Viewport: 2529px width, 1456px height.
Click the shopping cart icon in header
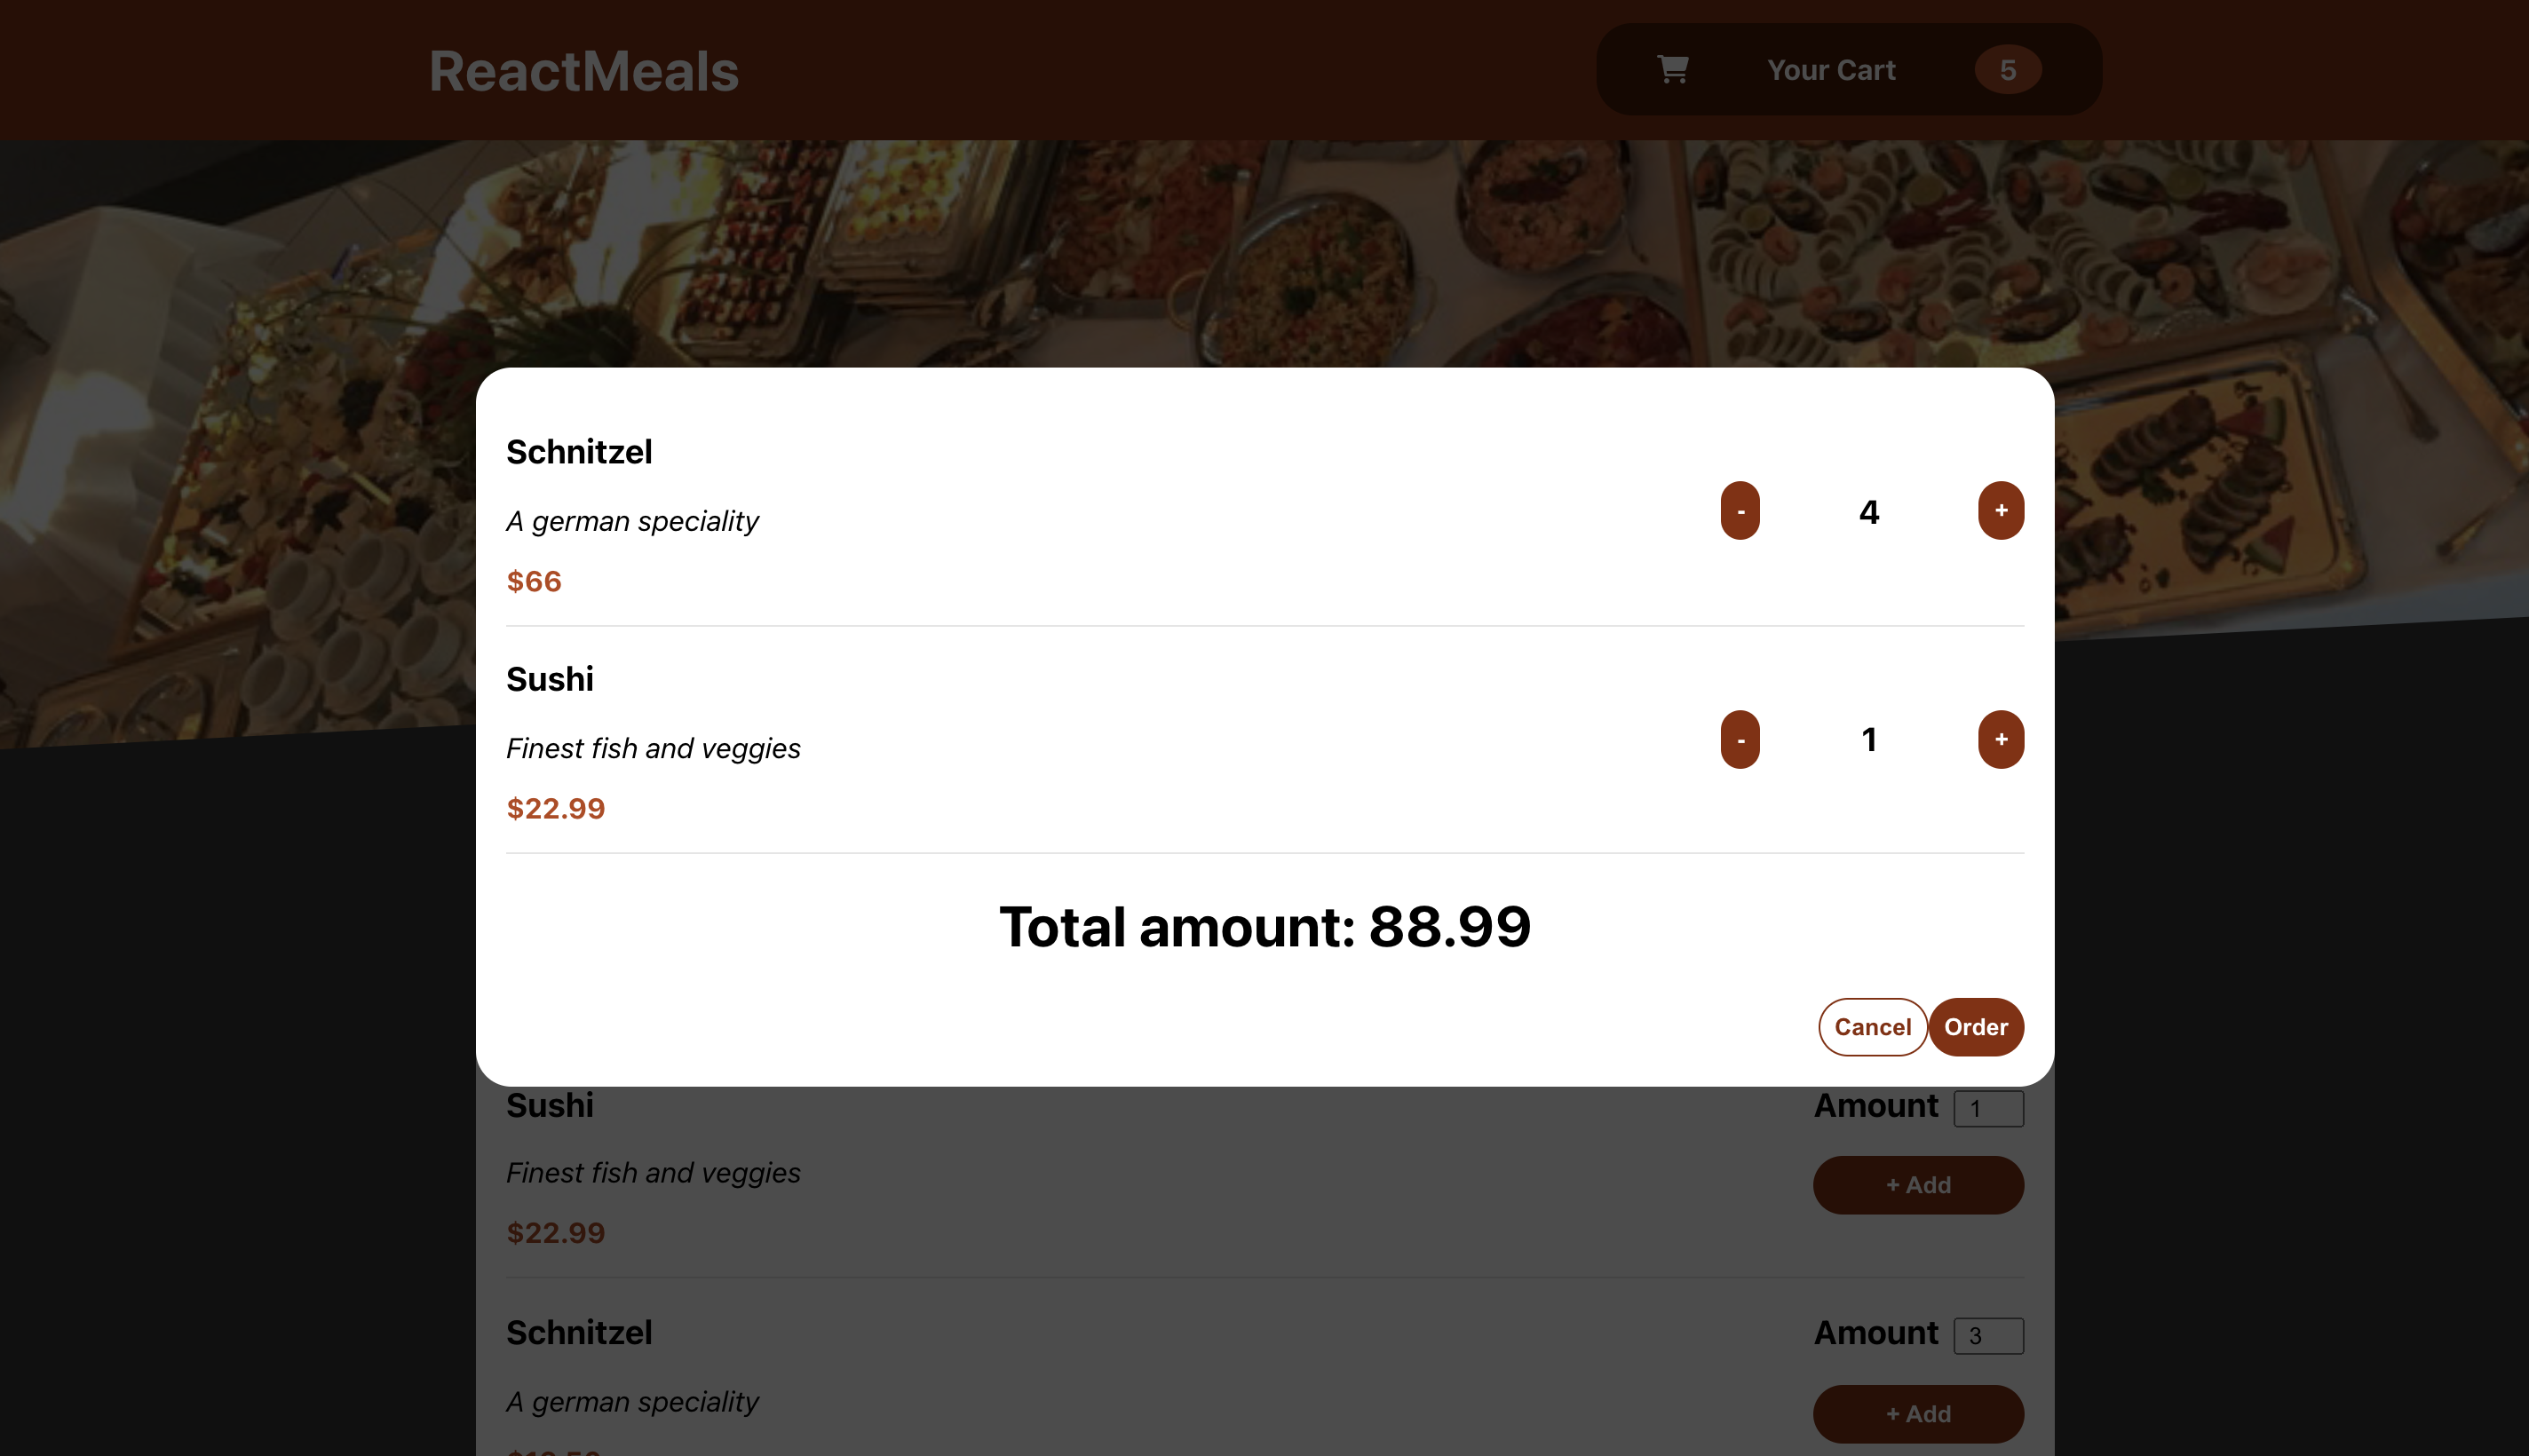1672,69
